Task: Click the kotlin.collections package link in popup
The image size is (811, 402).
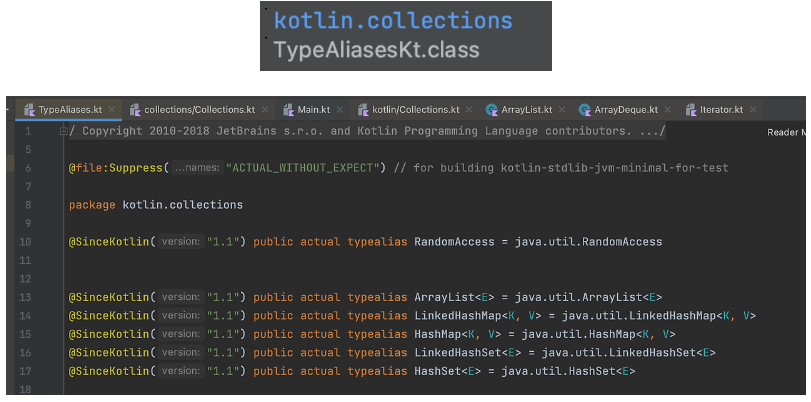Action: [393, 21]
